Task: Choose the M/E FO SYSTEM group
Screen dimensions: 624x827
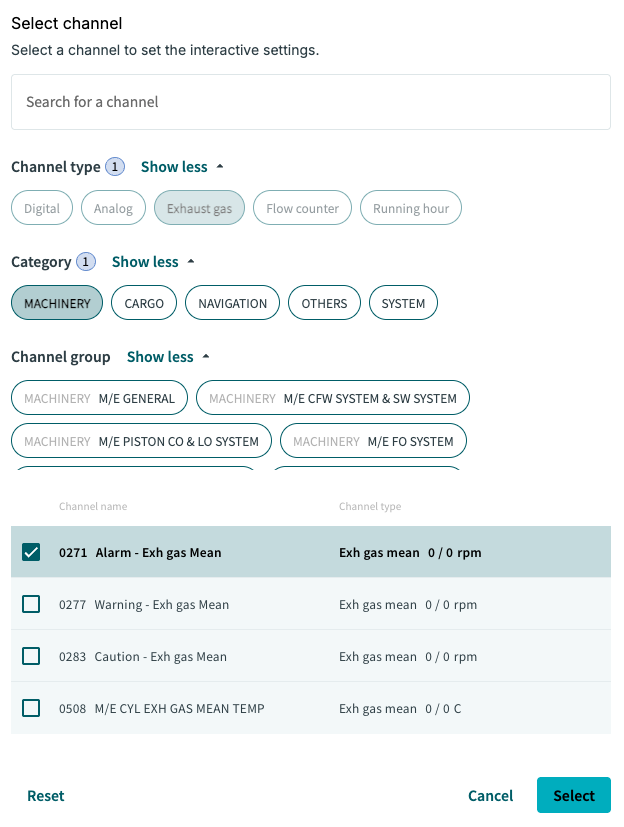Action: (x=373, y=441)
